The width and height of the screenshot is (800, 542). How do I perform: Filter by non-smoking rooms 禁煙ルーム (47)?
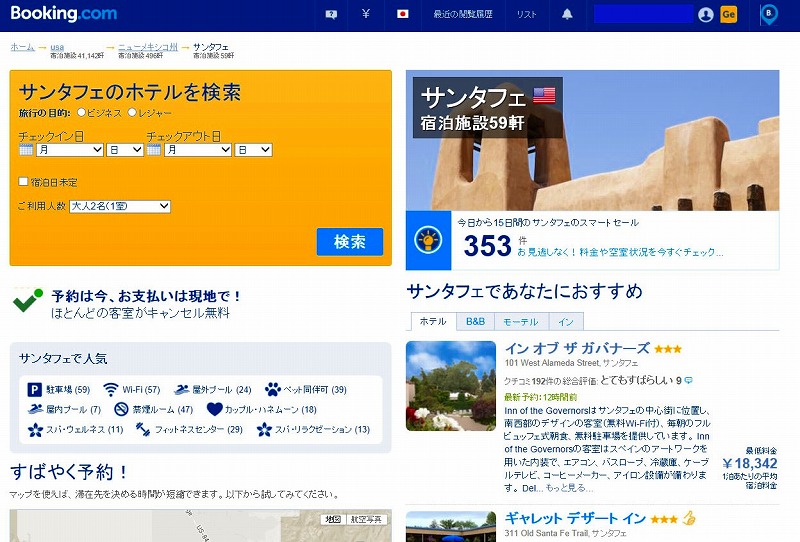tap(154, 409)
